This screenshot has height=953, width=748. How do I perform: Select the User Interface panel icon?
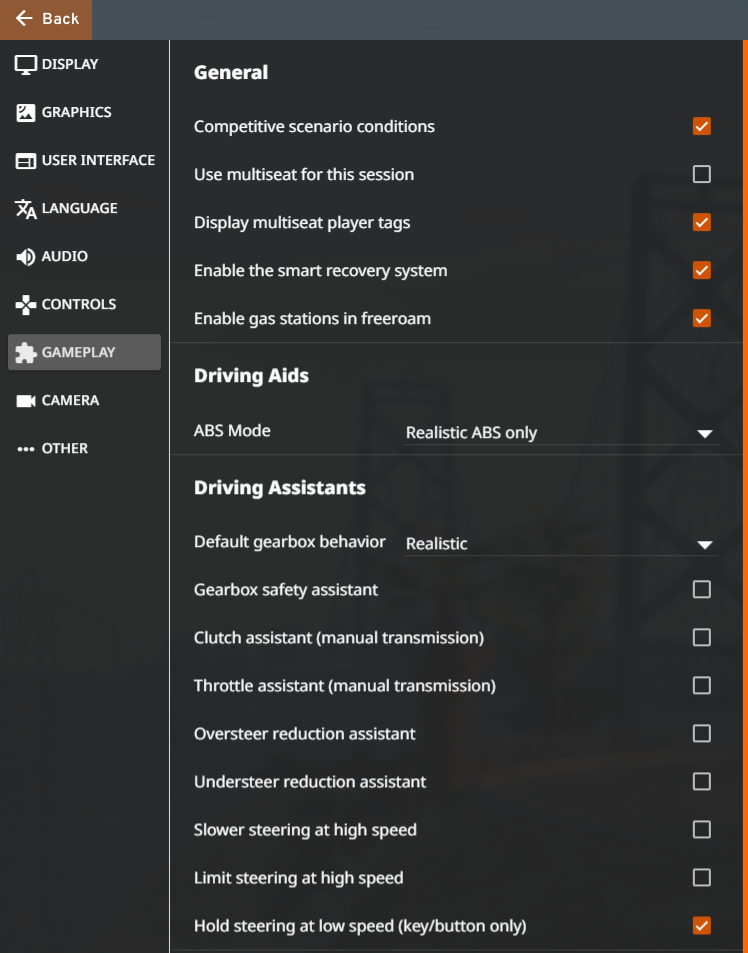pyautogui.click(x=26, y=160)
